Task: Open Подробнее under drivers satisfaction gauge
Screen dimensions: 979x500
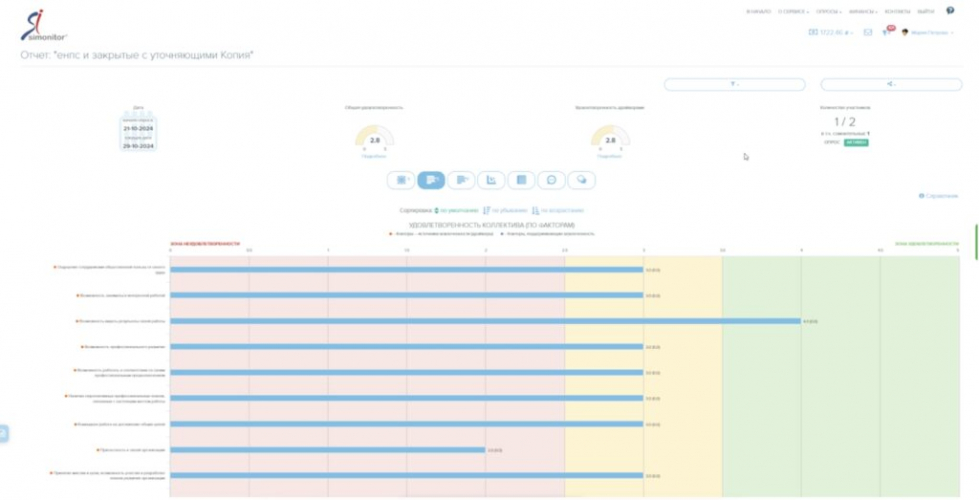Action: click(610, 157)
